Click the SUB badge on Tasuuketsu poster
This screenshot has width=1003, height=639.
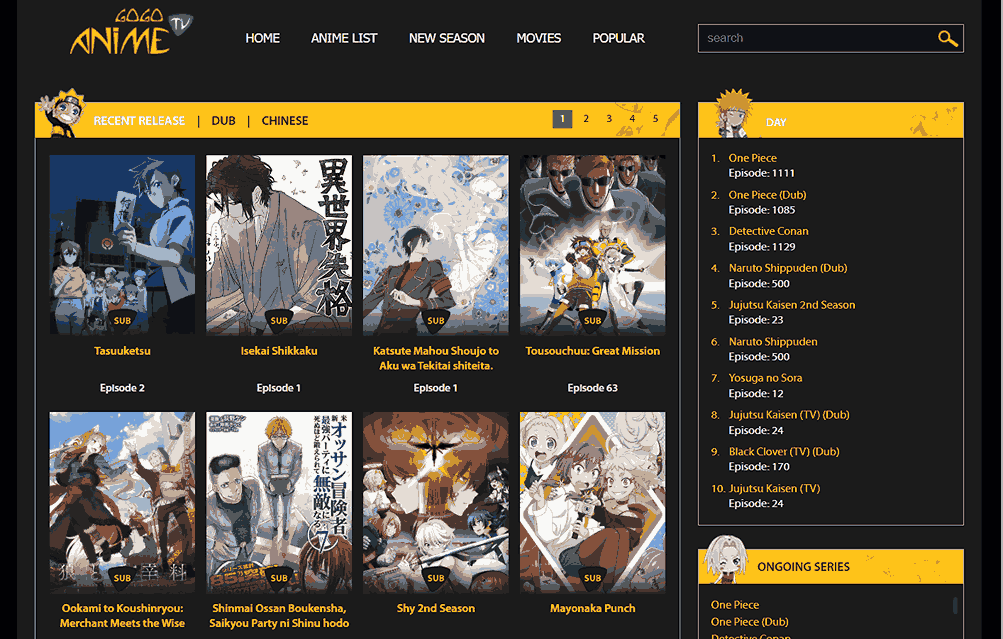pyautogui.click(x=122, y=321)
